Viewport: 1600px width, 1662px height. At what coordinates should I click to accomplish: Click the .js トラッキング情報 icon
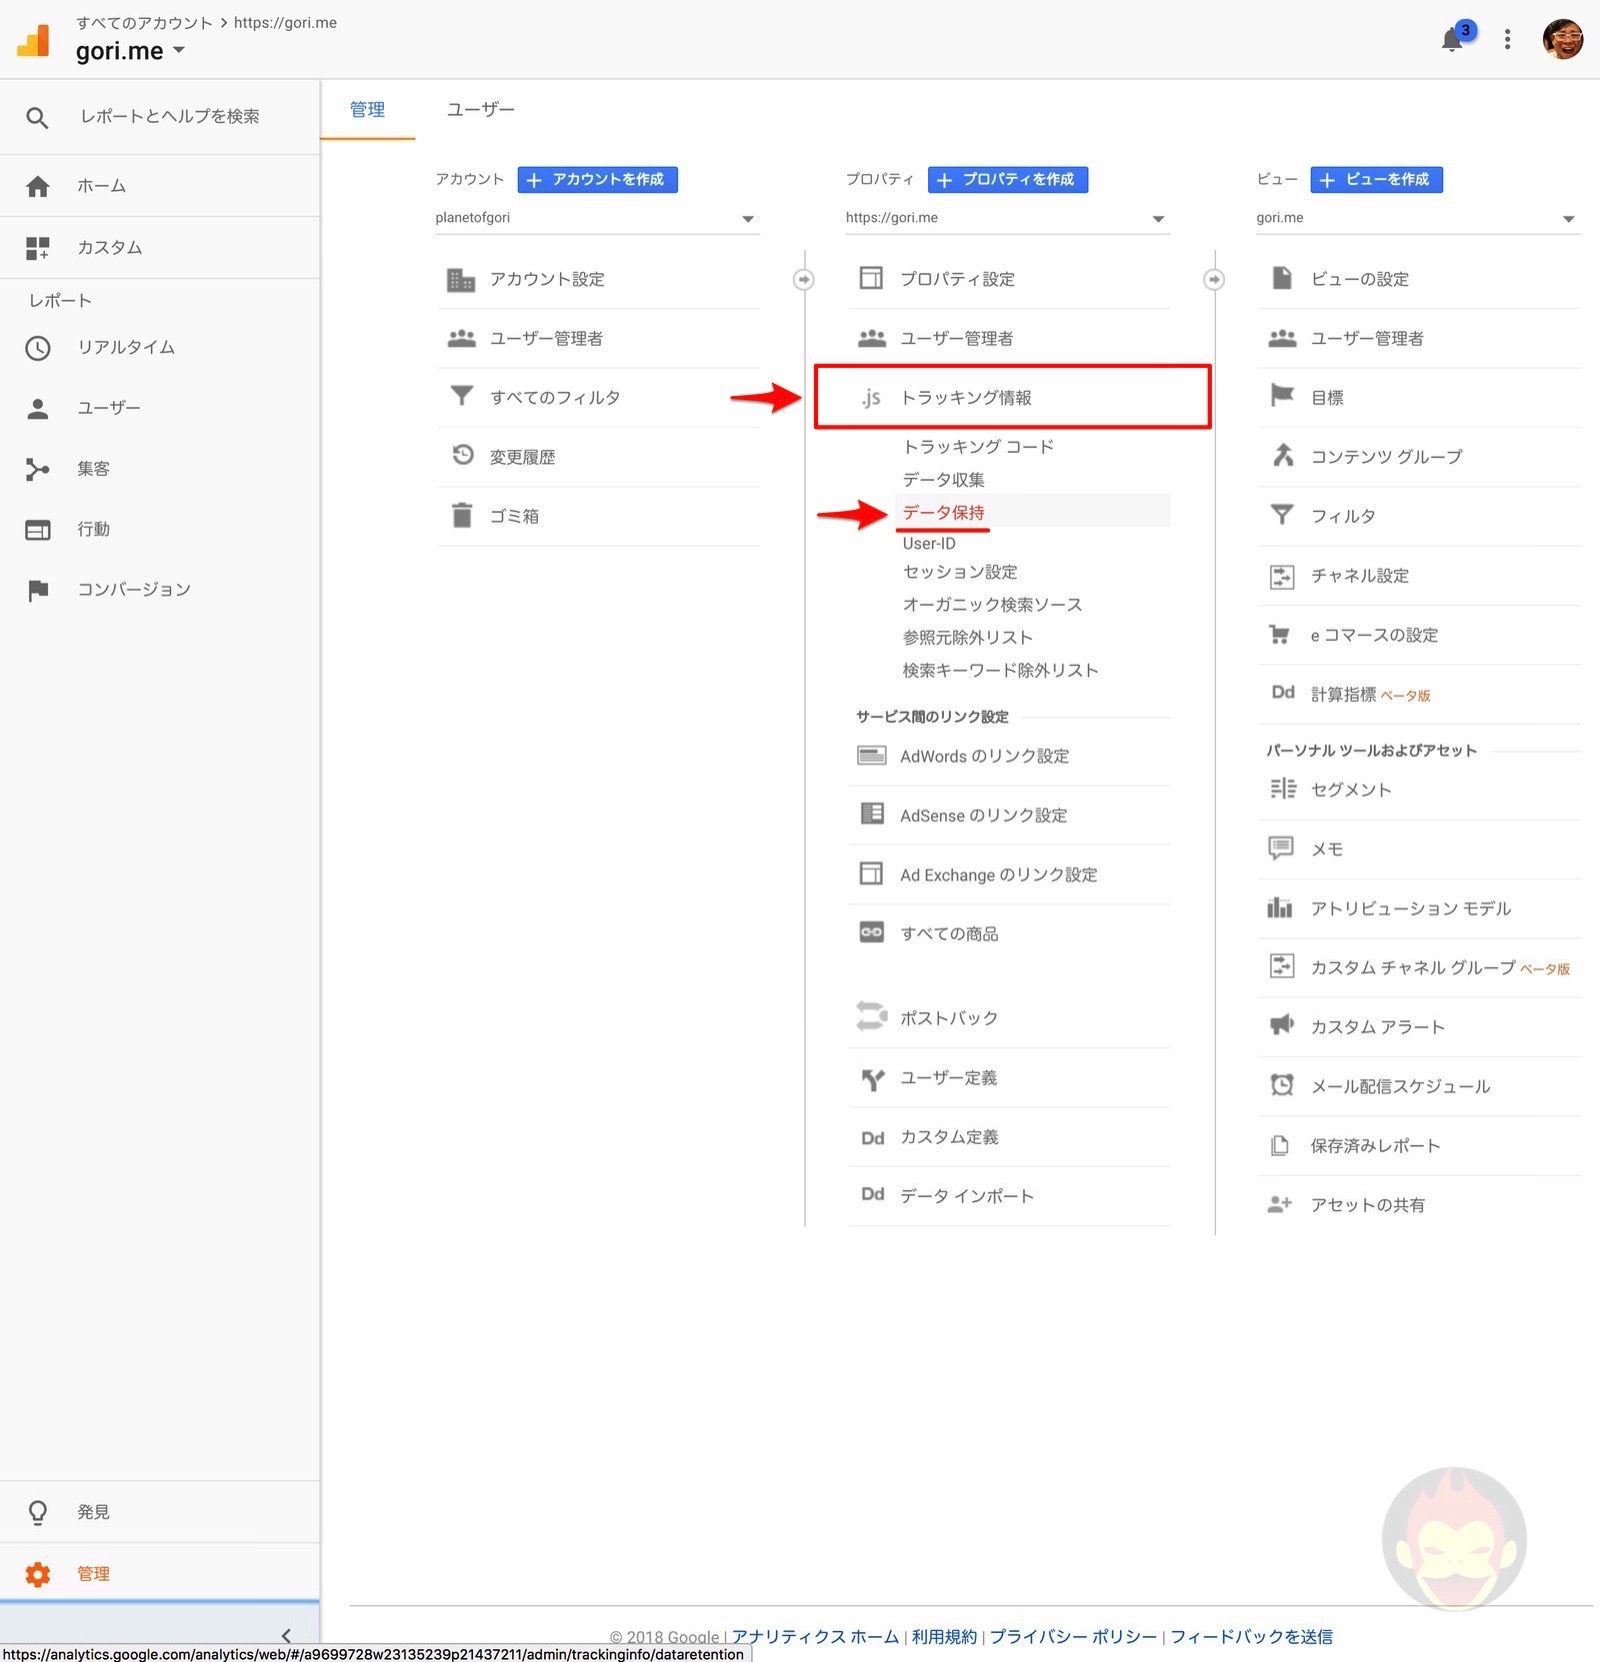click(x=871, y=397)
